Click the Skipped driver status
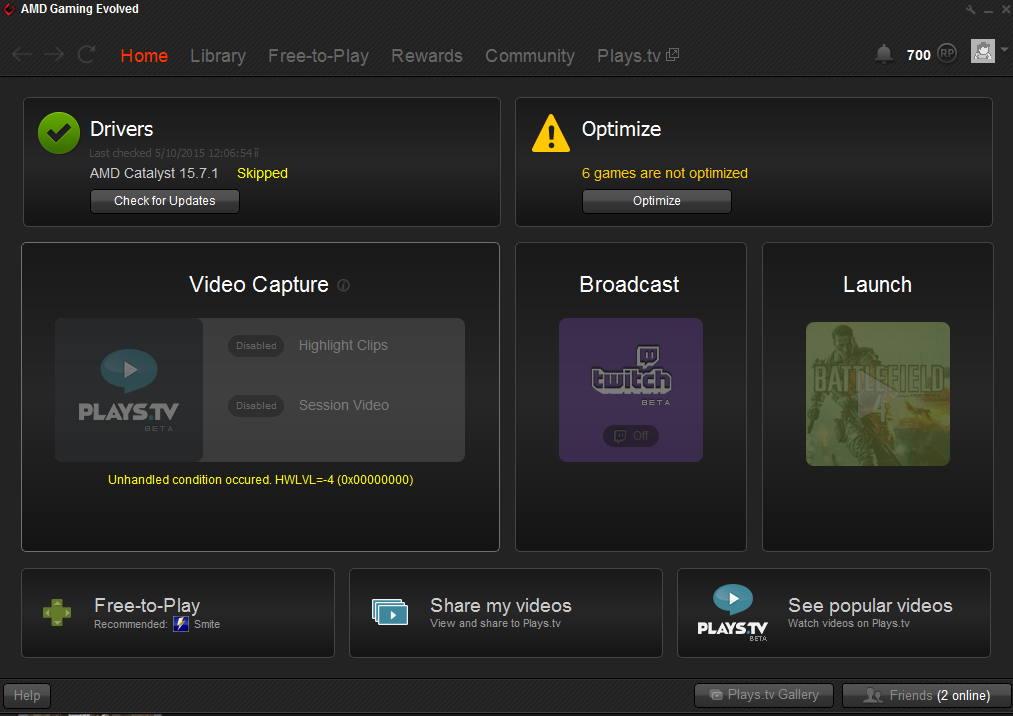Image resolution: width=1013 pixels, height=716 pixels. (262, 173)
